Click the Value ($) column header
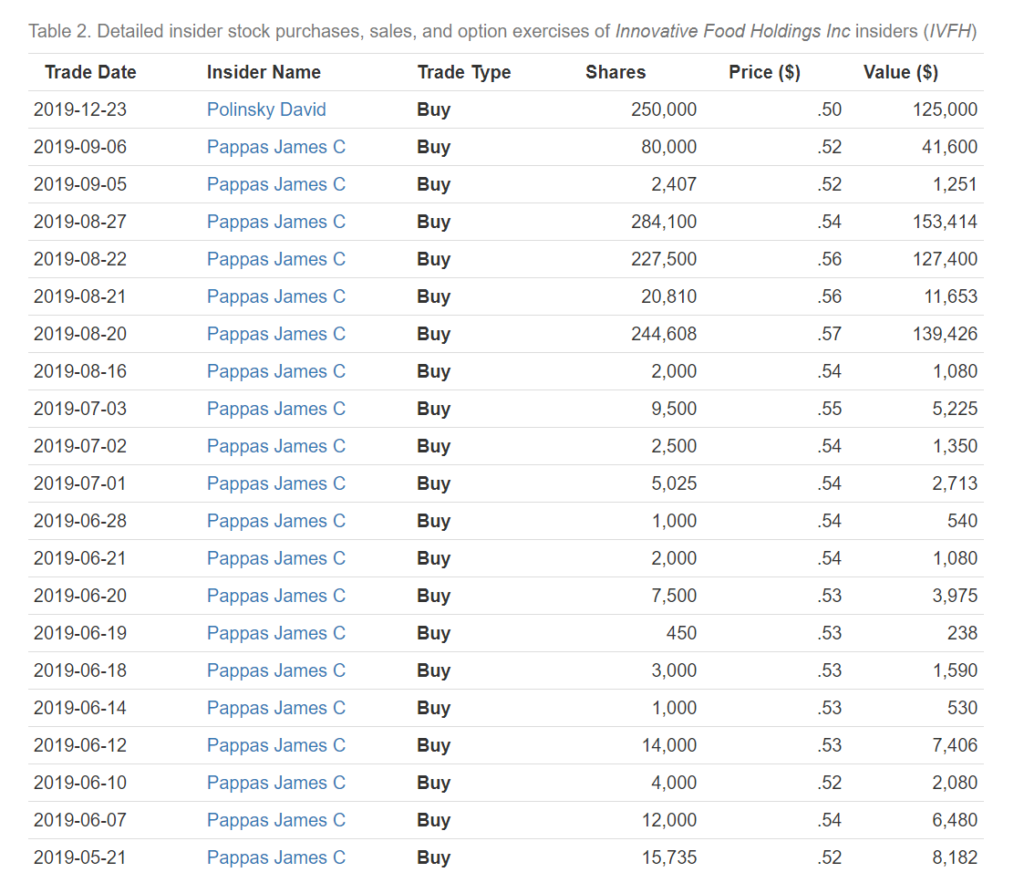 (901, 72)
